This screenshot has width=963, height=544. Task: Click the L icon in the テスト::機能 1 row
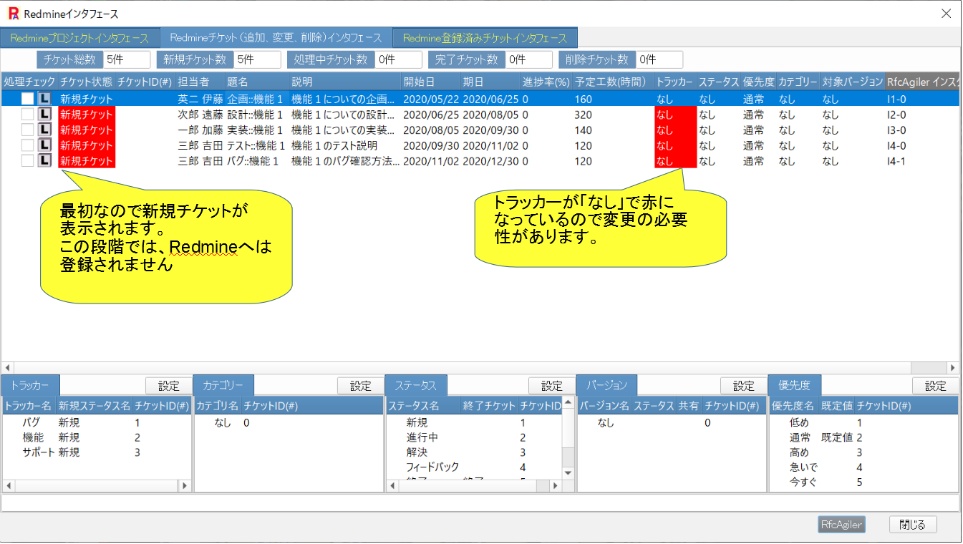pyautogui.click(x=44, y=145)
